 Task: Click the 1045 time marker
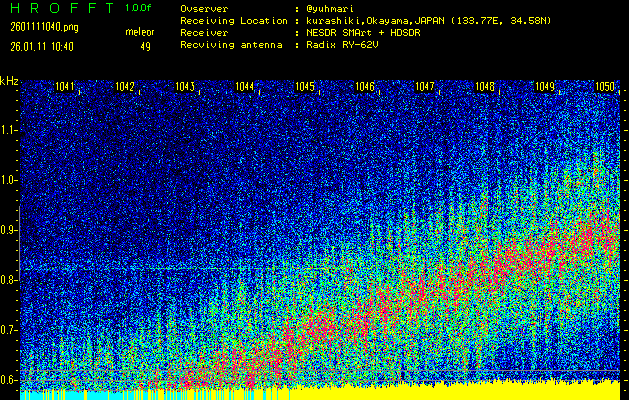(305, 87)
